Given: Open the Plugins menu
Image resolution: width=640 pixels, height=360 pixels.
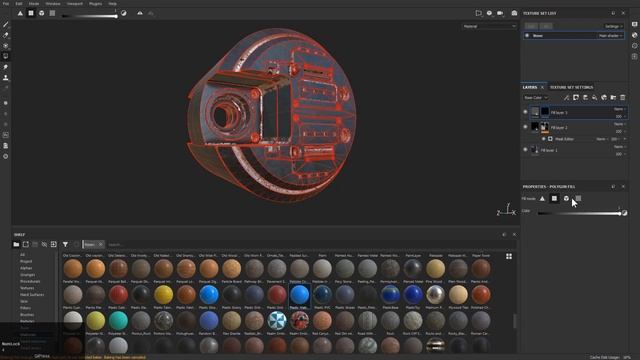Looking at the screenshot, I should point(96,3).
